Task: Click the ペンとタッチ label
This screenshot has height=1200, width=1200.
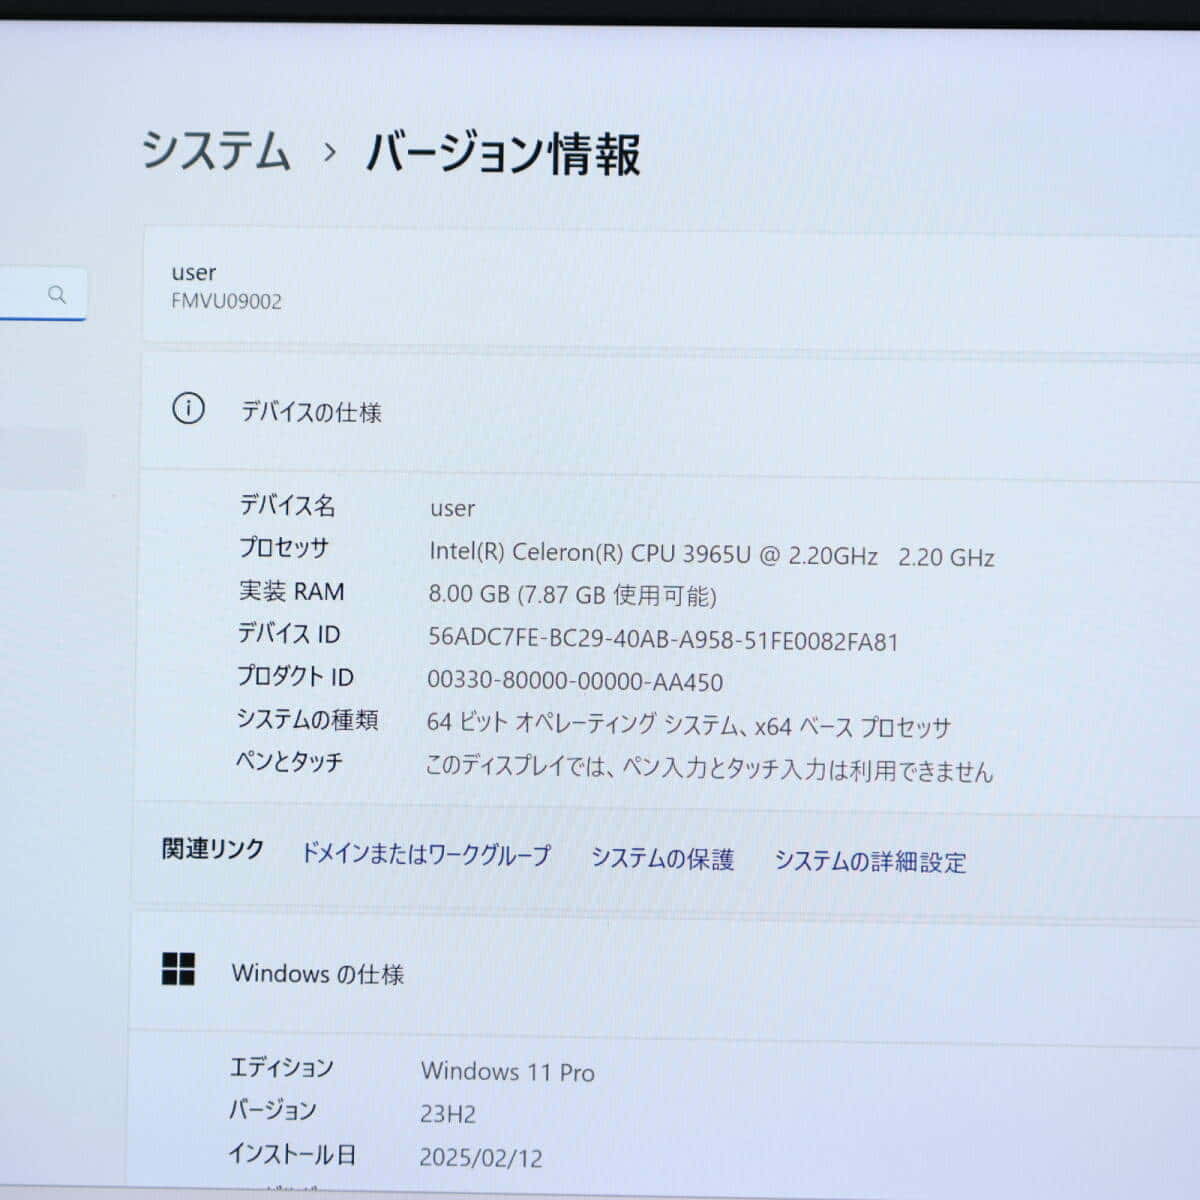Action: point(289,762)
